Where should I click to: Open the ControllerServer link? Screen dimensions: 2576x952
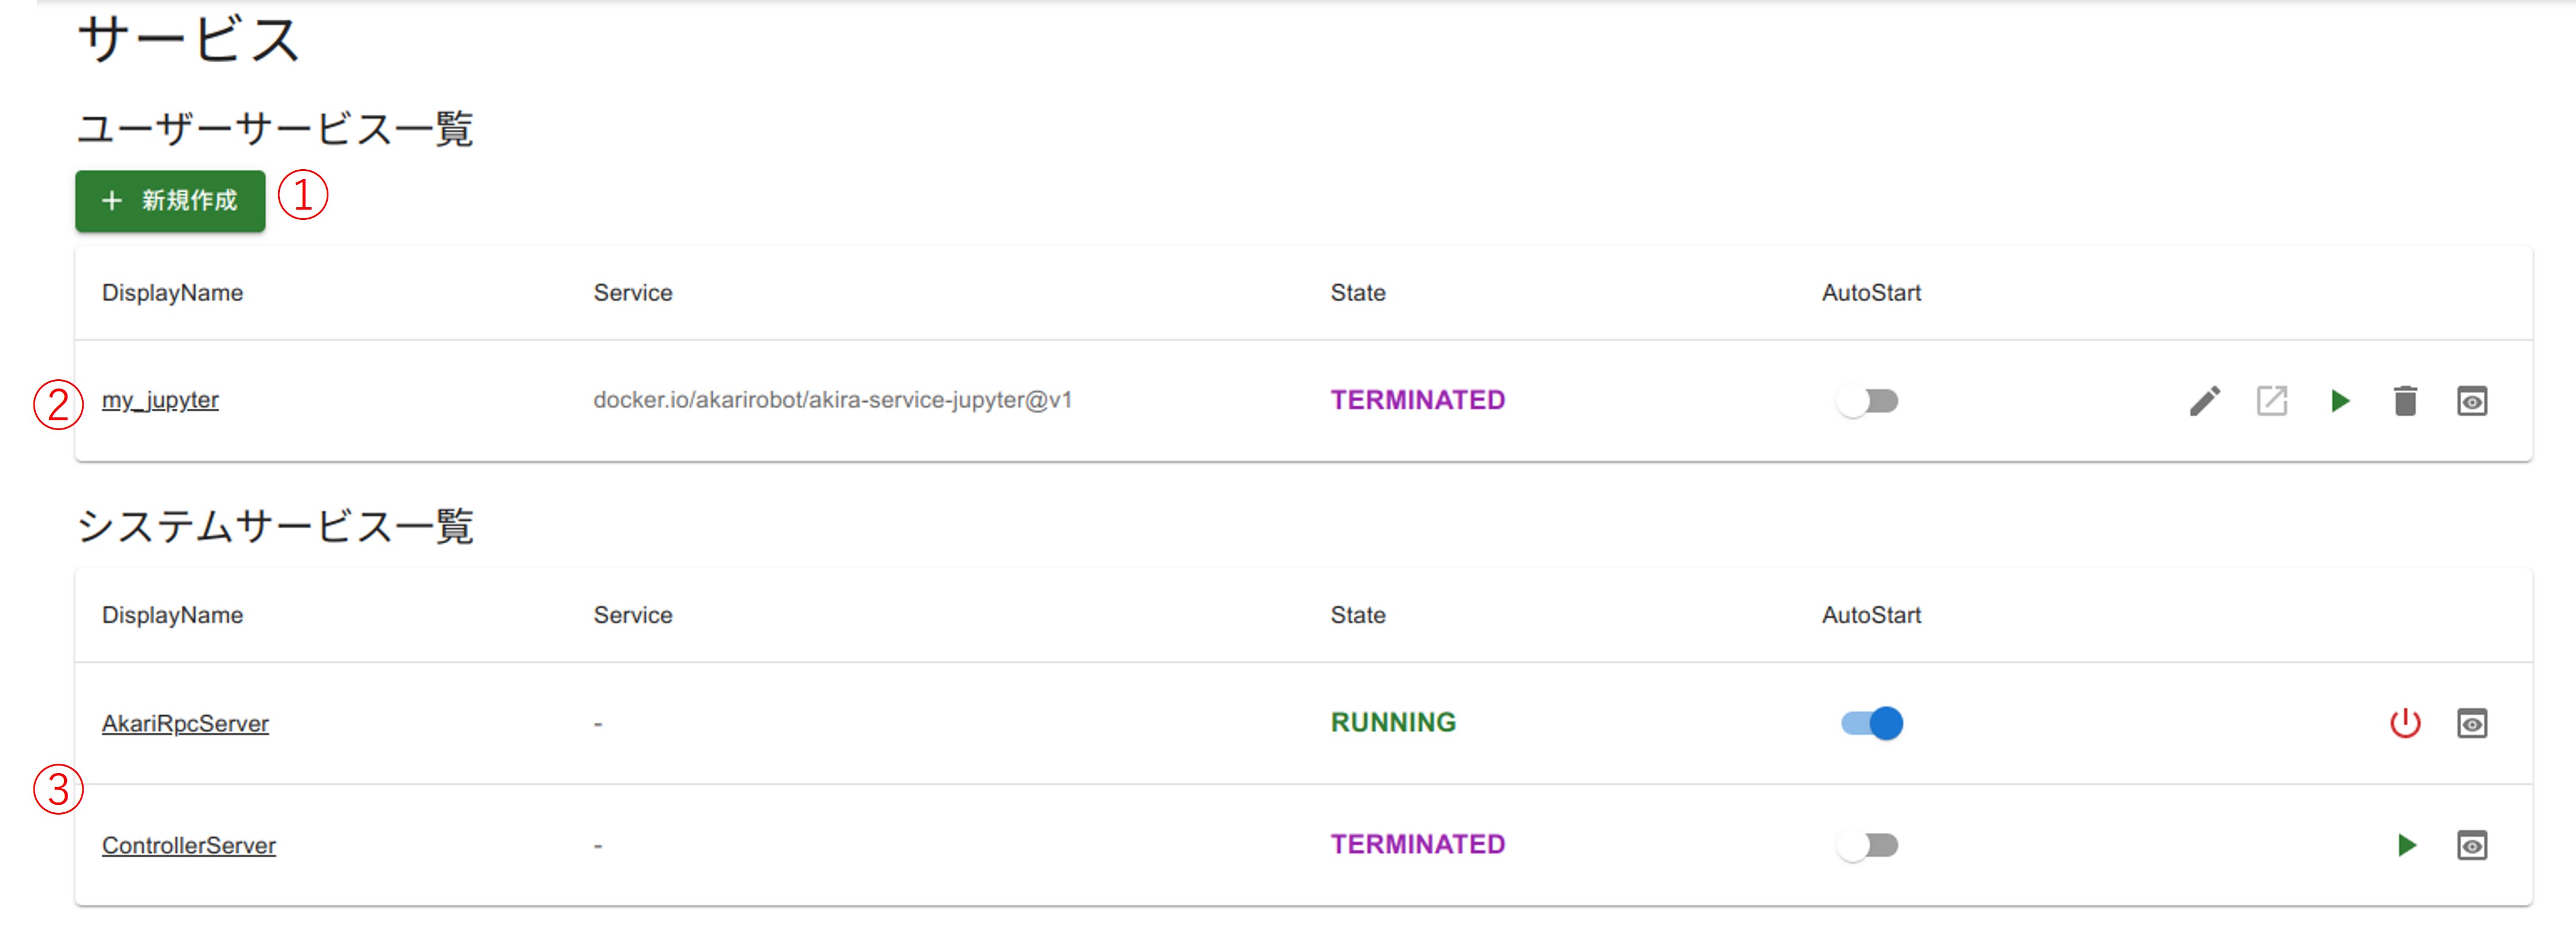coord(188,845)
